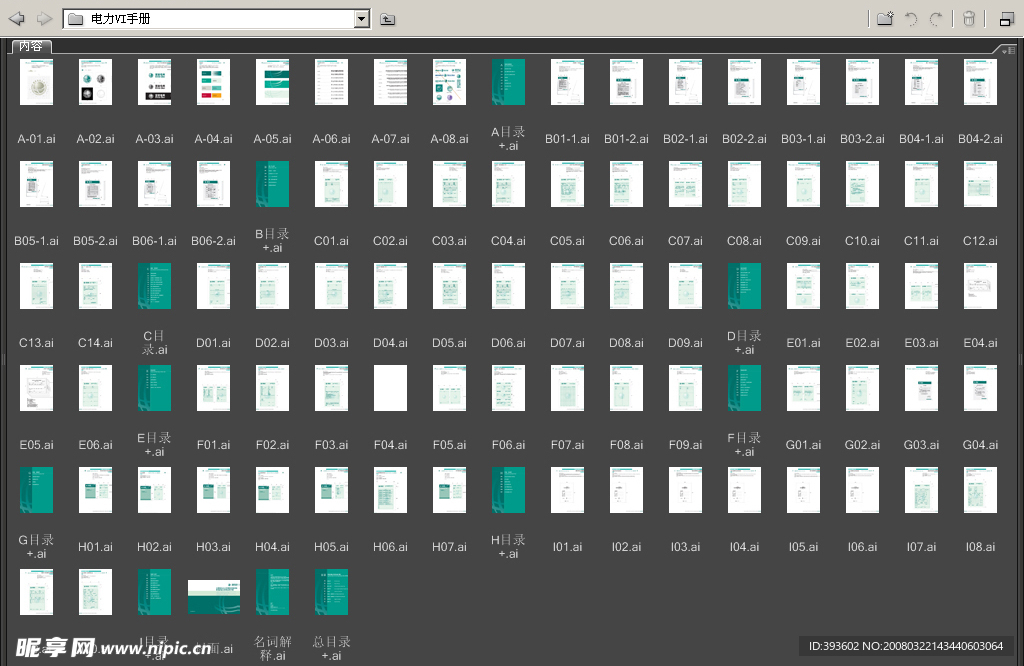This screenshot has height=666, width=1024.
Task: Rotate 90° counterclockwise
Action: 911,19
